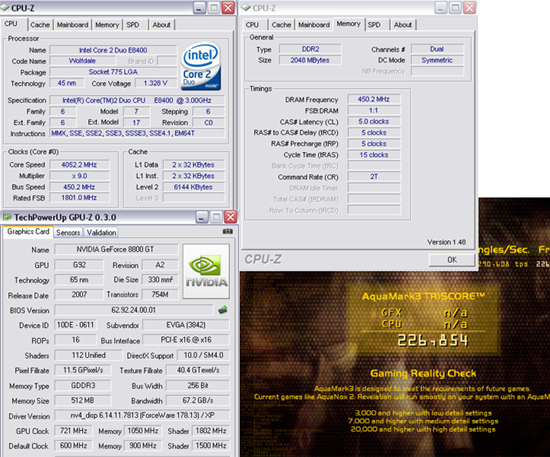Image resolution: width=550 pixels, height=457 pixels.
Task: Click DRAM Frequency 450.2 MHz value
Action: (x=374, y=99)
